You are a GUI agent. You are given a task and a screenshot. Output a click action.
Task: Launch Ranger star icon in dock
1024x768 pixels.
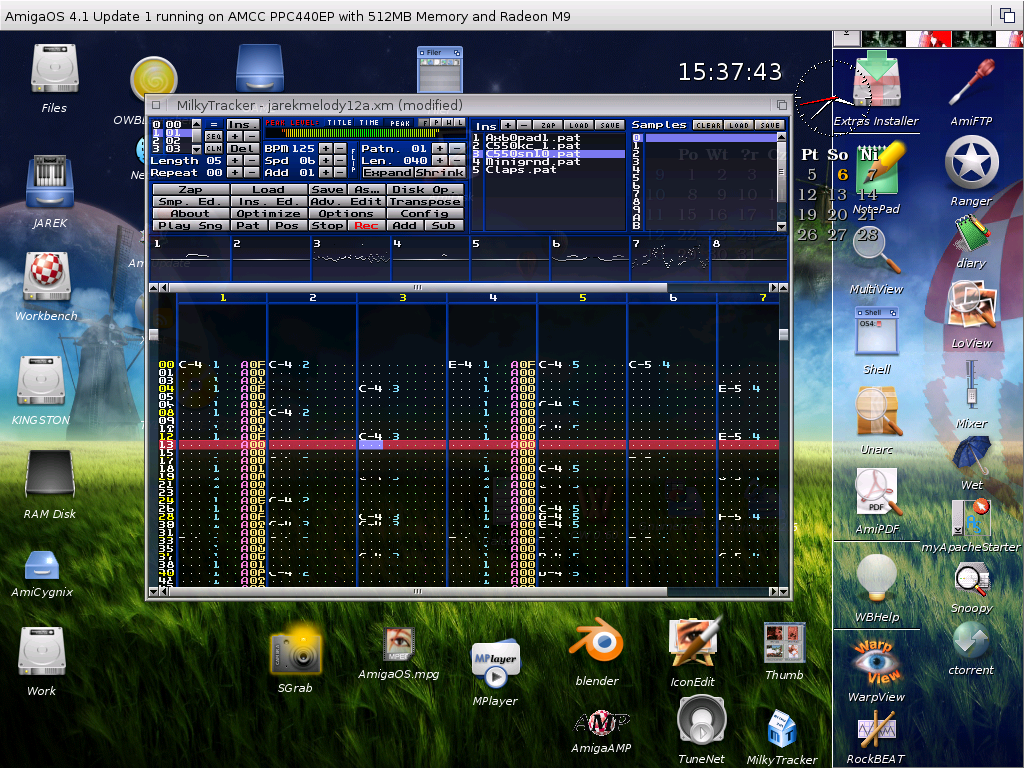pyautogui.click(x=972, y=163)
